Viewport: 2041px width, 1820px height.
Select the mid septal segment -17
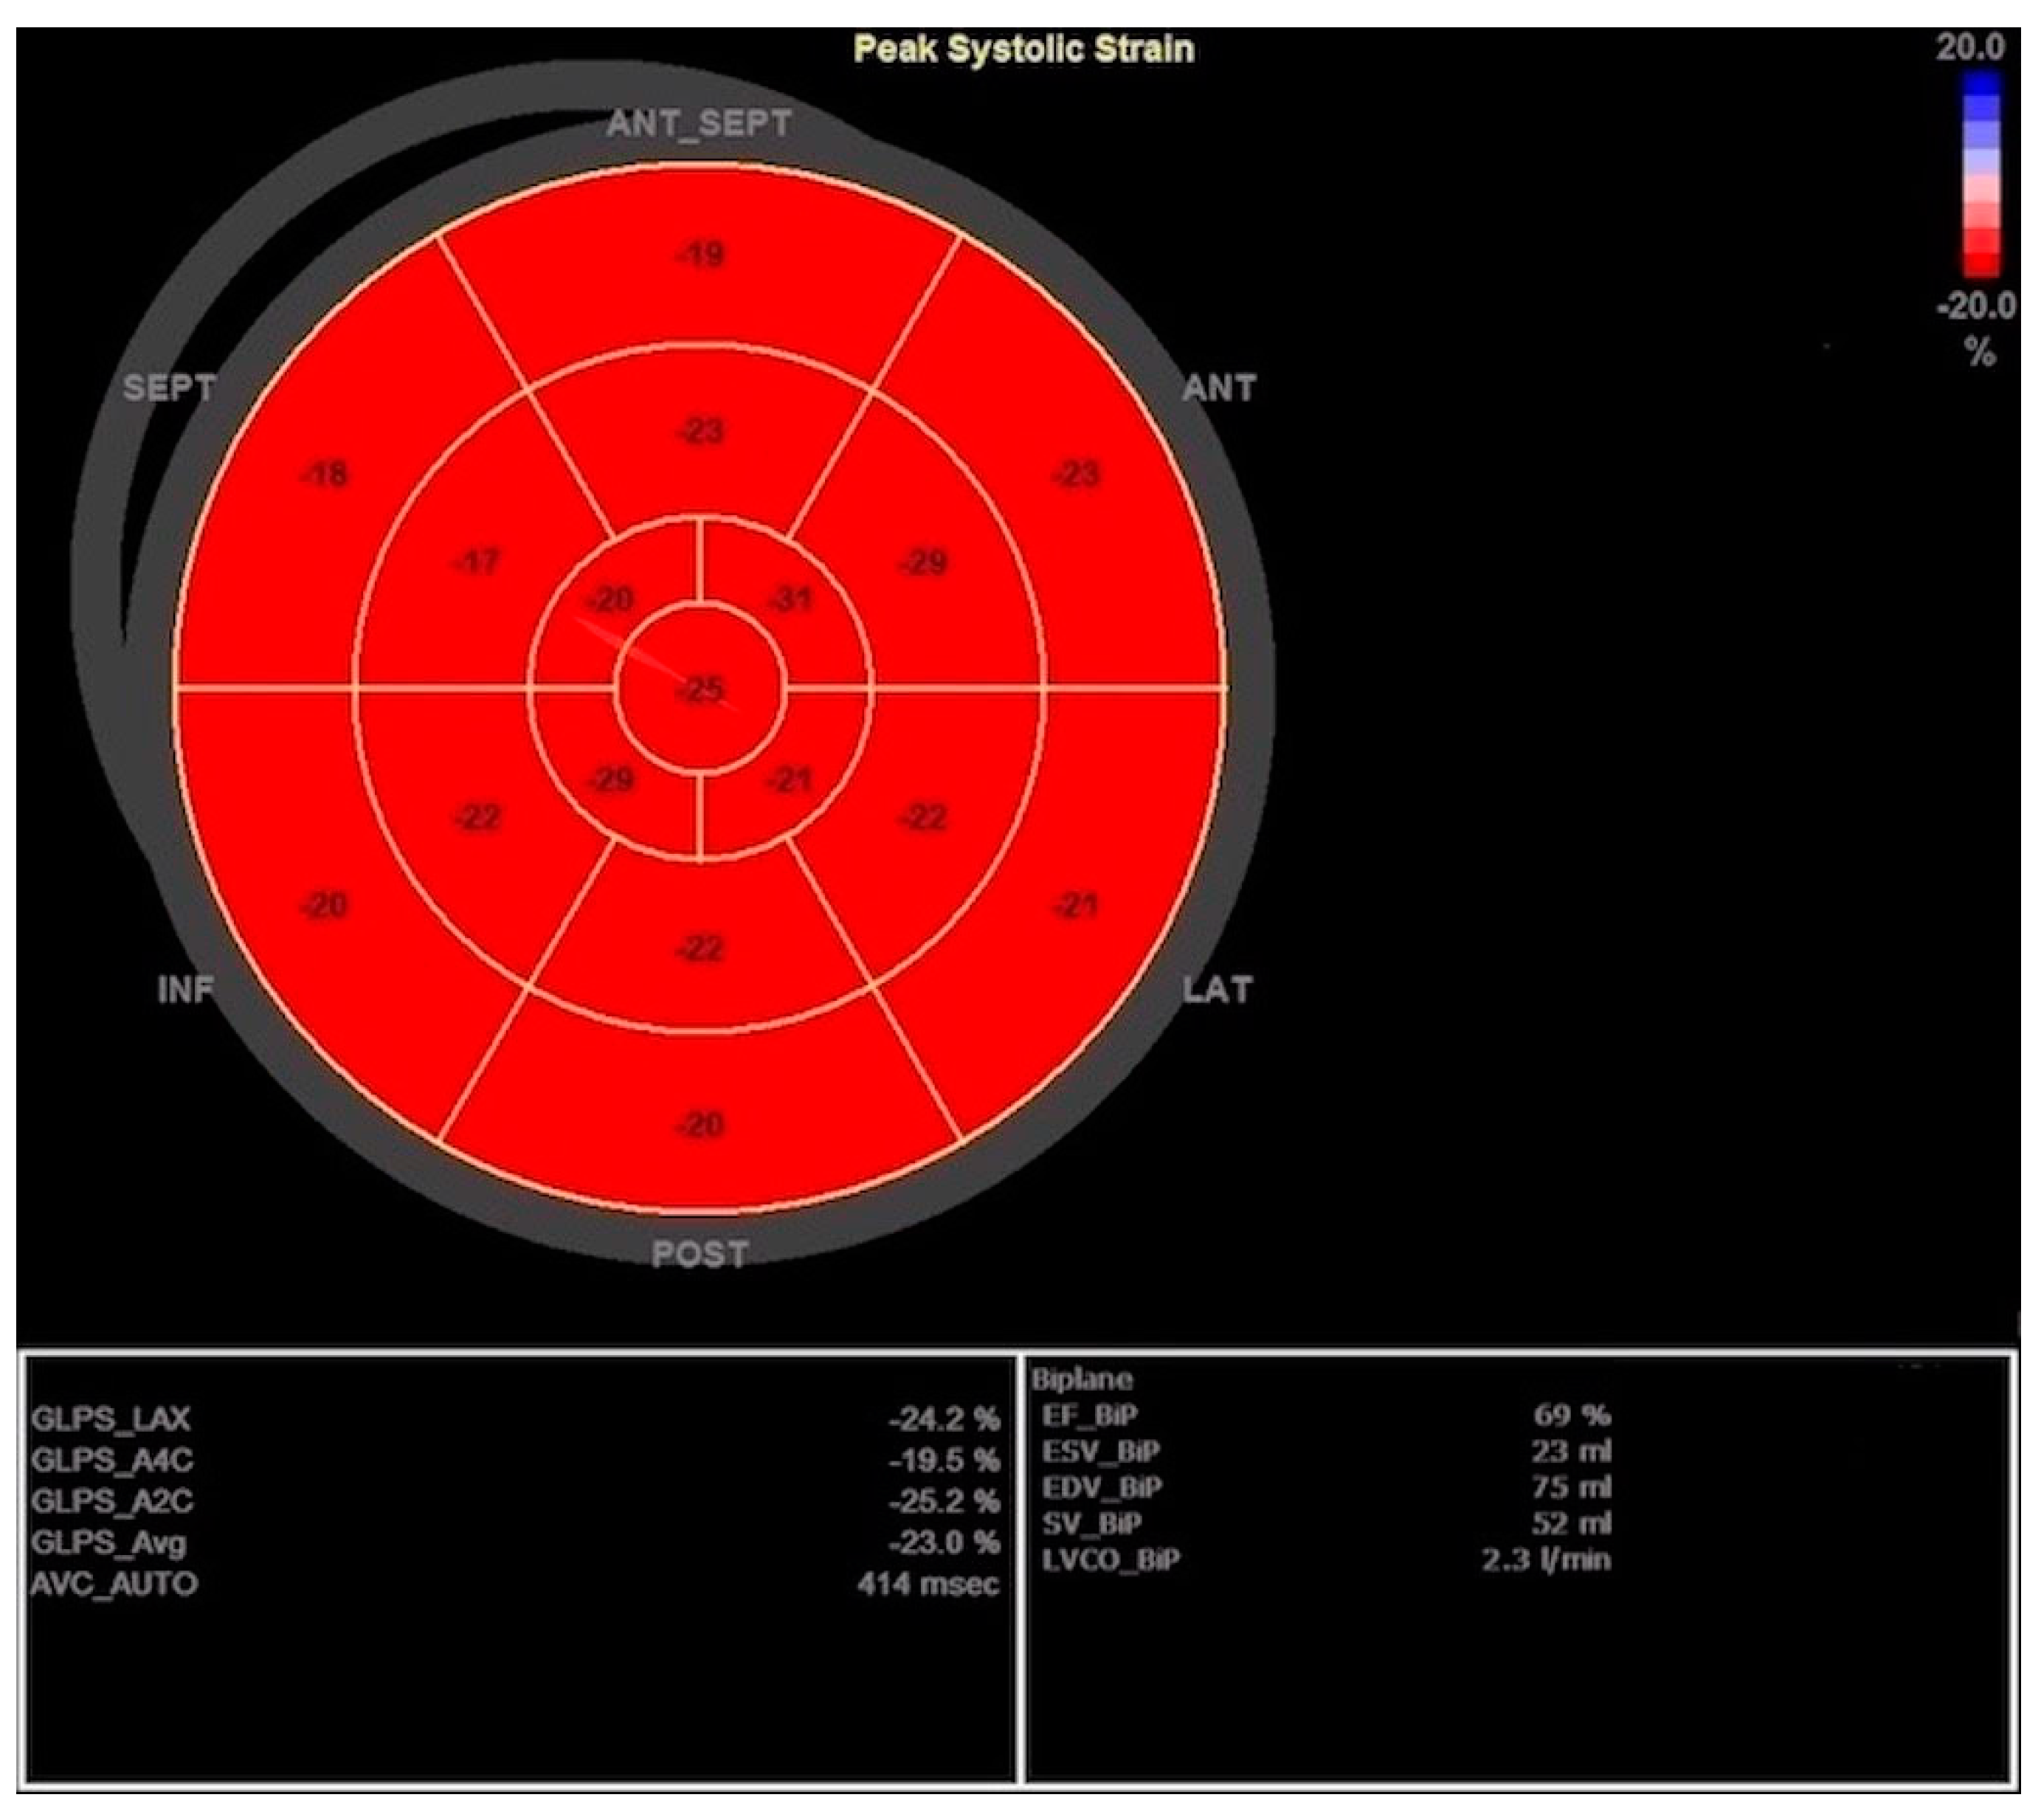coord(477,563)
